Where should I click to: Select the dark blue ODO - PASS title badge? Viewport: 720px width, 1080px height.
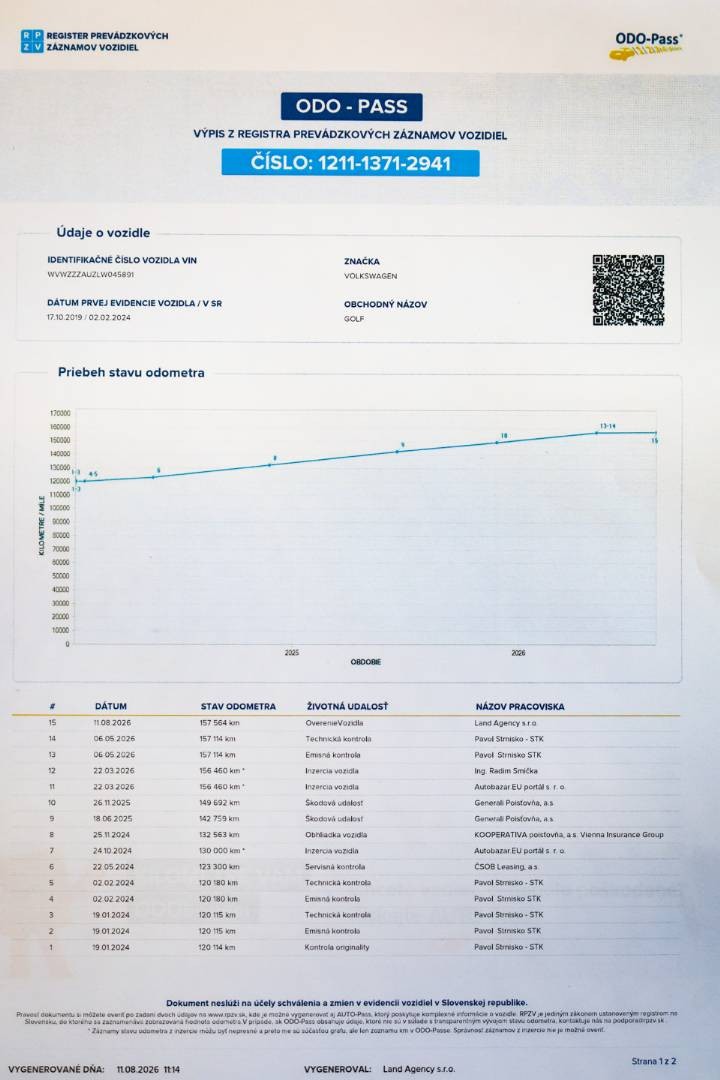coord(351,107)
